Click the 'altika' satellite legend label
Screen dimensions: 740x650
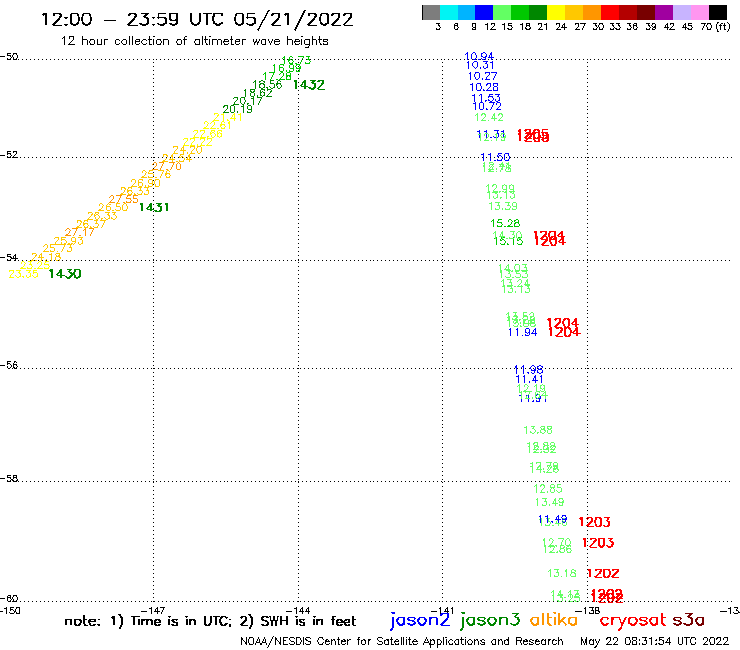pos(554,619)
